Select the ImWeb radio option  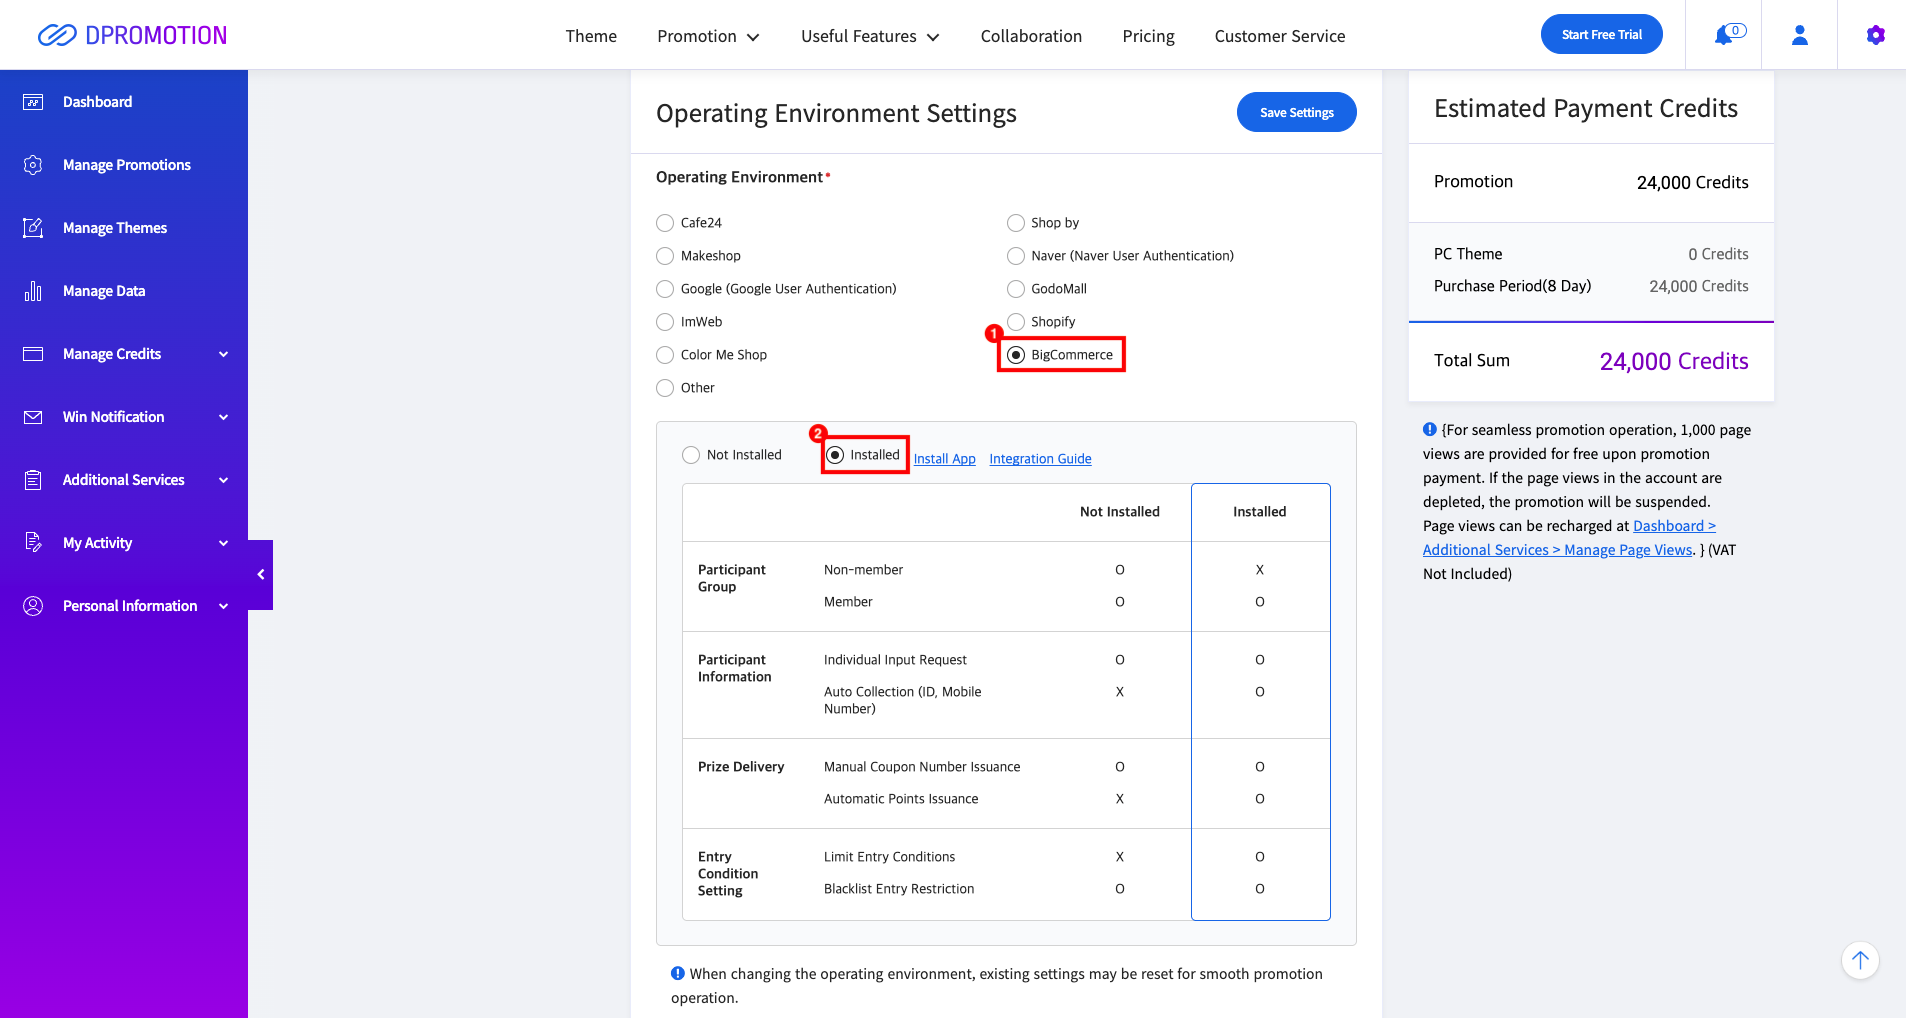pos(665,322)
